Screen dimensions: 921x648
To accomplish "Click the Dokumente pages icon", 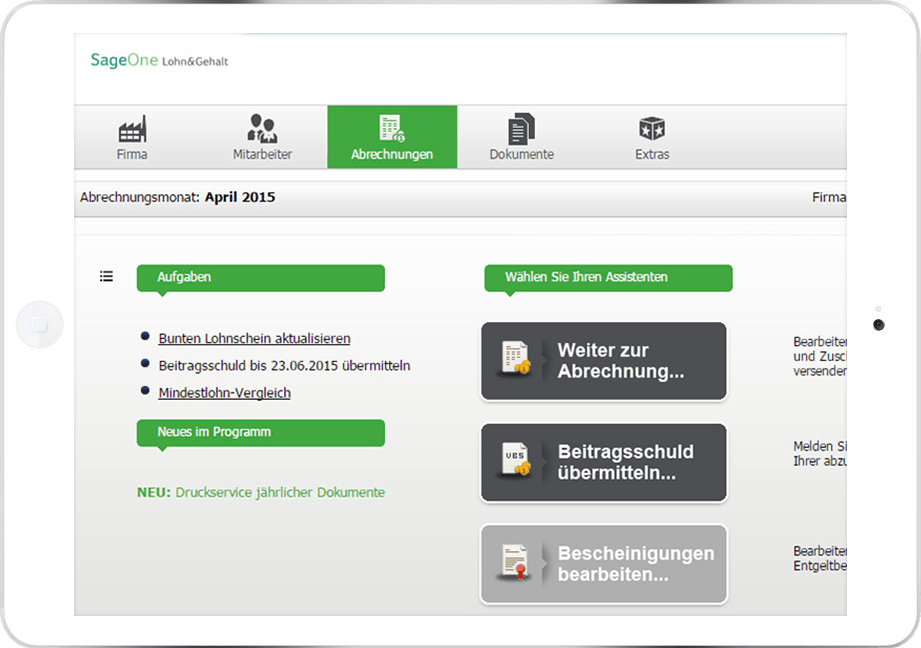I will [521, 129].
